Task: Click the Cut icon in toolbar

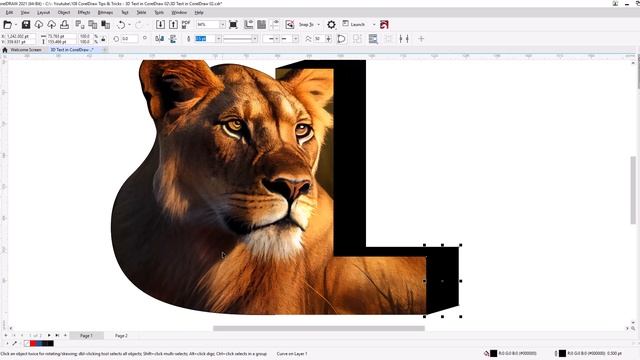Action: tap(80, 25)
